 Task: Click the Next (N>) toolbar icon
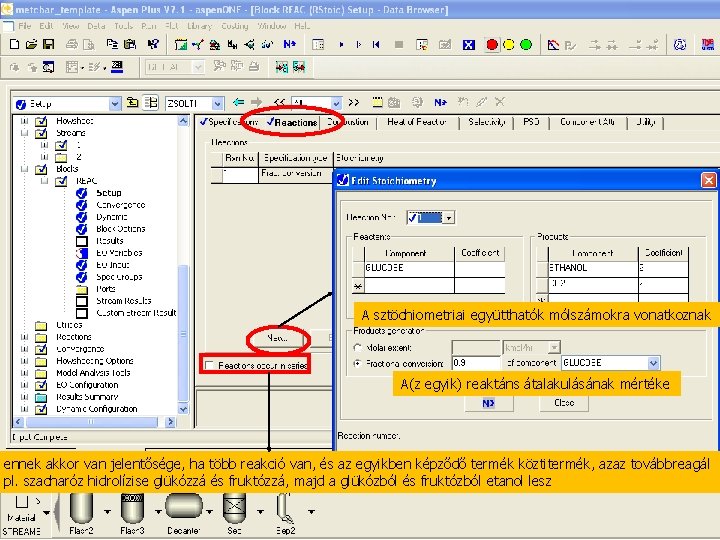coord(290,45)
